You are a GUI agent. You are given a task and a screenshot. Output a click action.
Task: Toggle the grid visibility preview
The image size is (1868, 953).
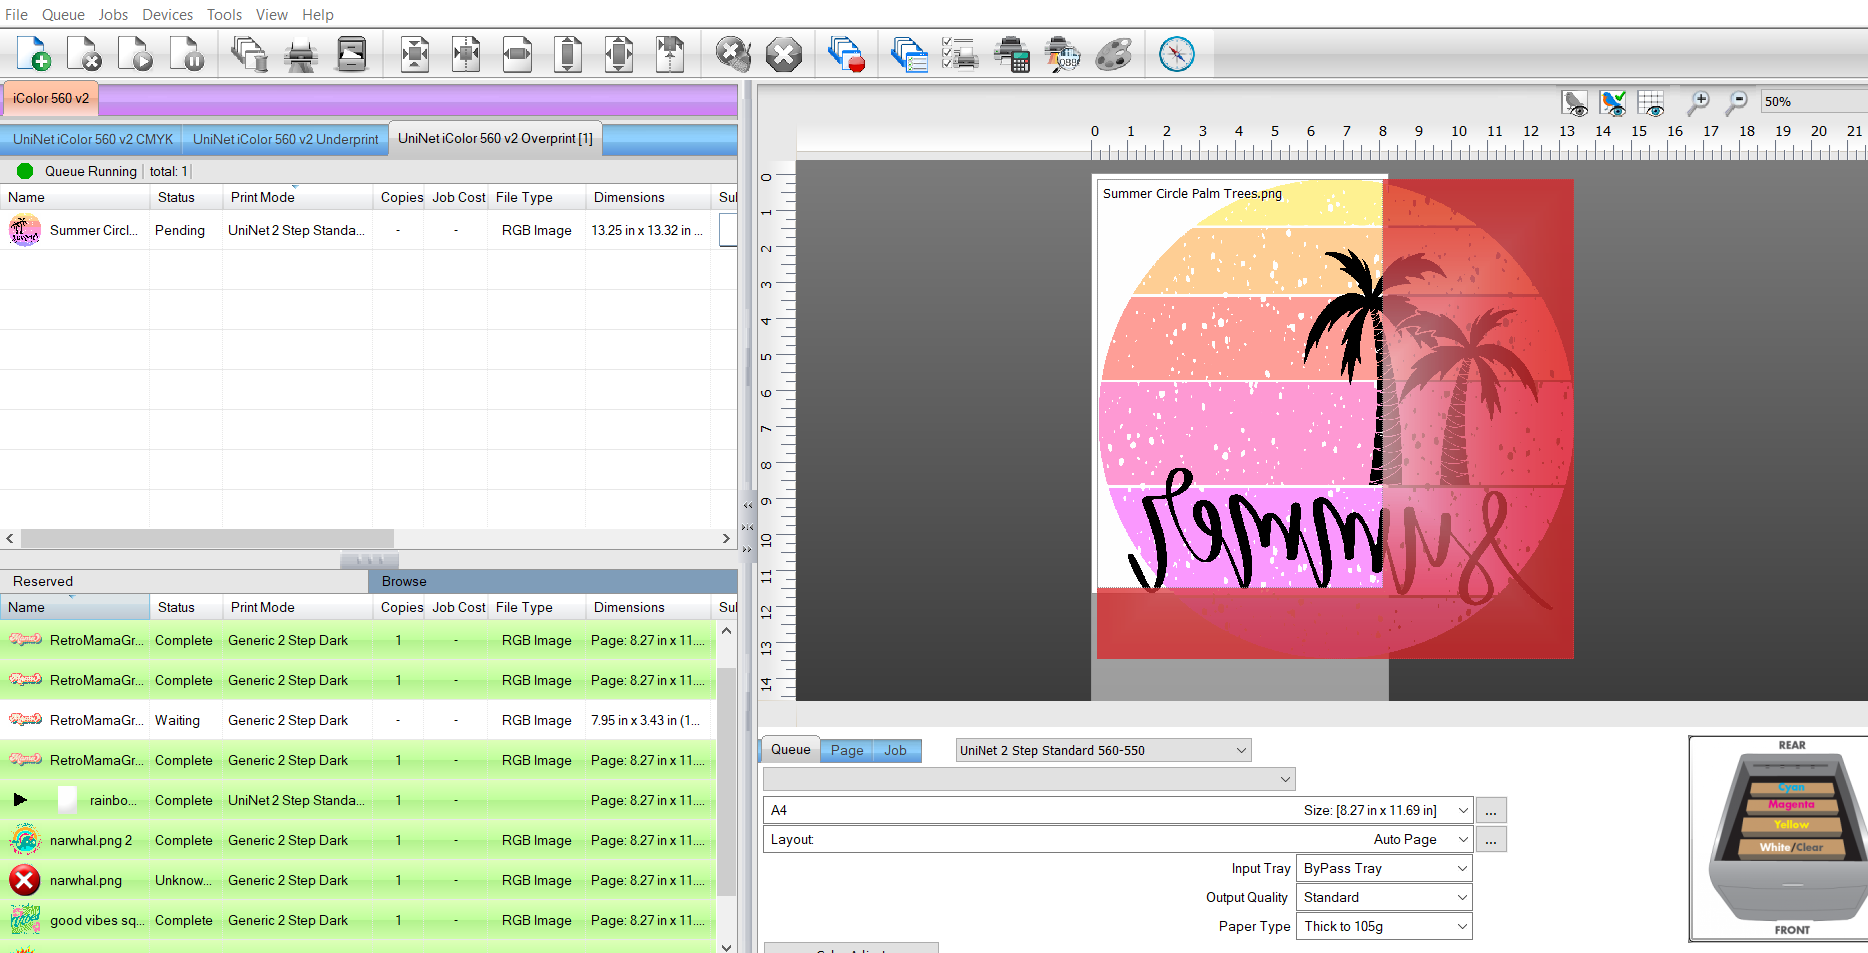[1651, 102]
